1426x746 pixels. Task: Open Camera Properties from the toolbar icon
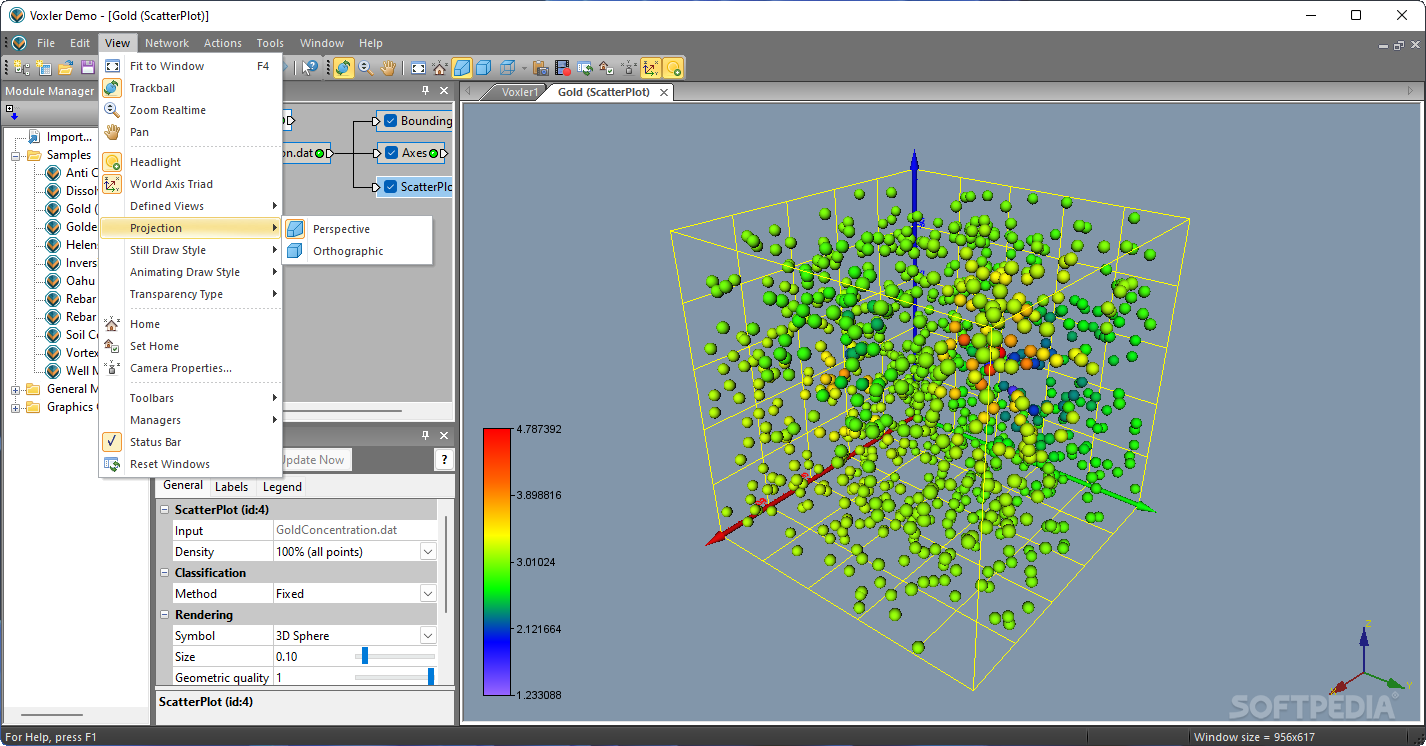click(628, 68)
